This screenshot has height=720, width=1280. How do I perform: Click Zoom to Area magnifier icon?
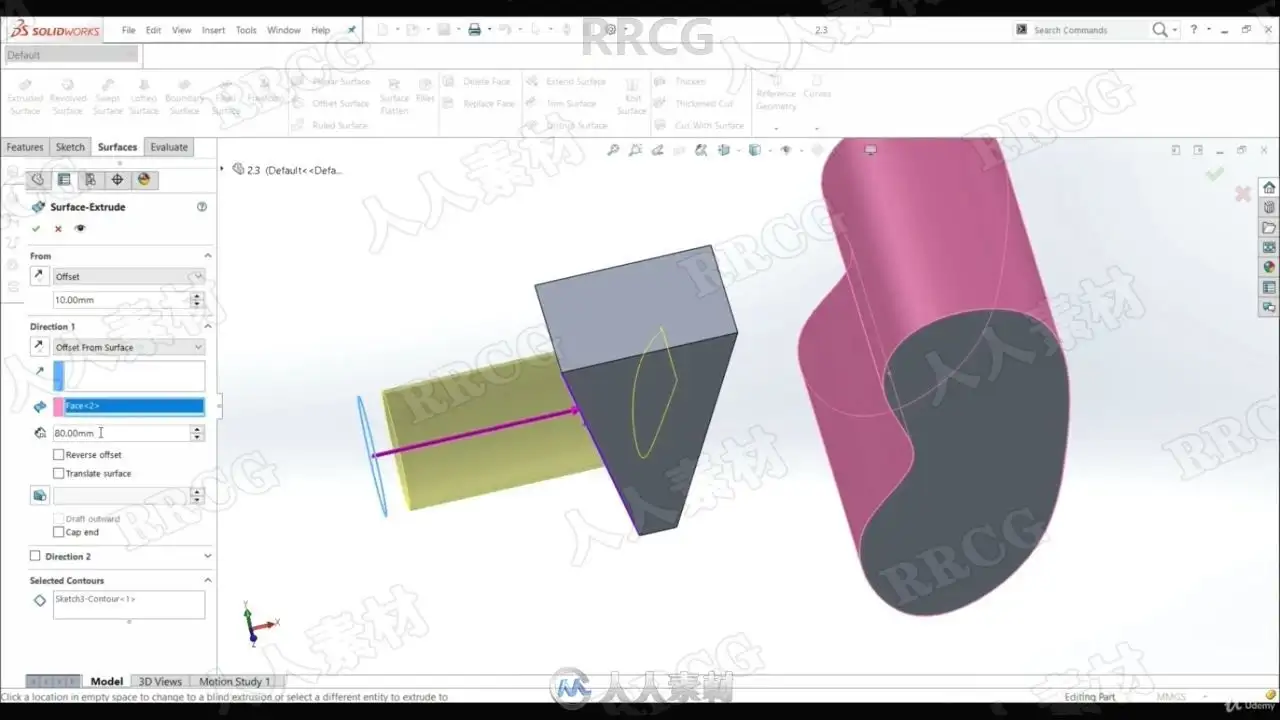point(635,150)
